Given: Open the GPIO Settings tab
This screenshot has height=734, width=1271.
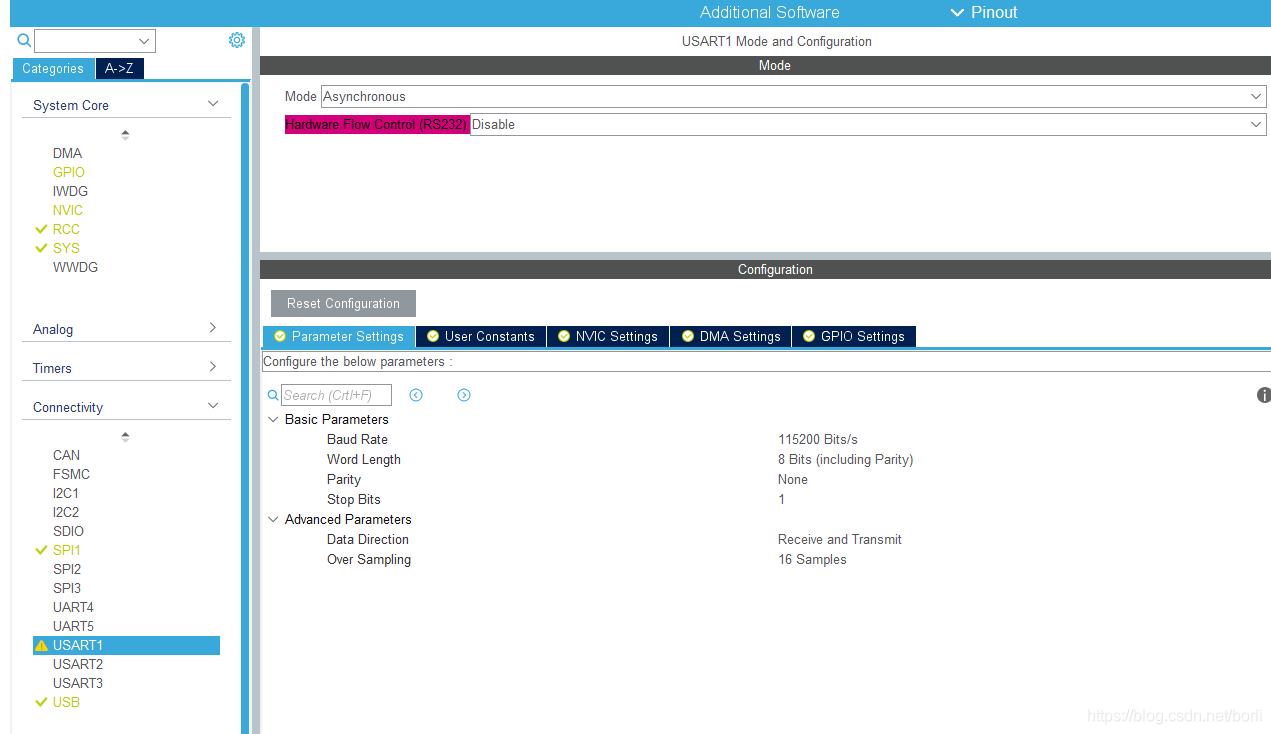Looking at the screenshot, I should 854,336.
